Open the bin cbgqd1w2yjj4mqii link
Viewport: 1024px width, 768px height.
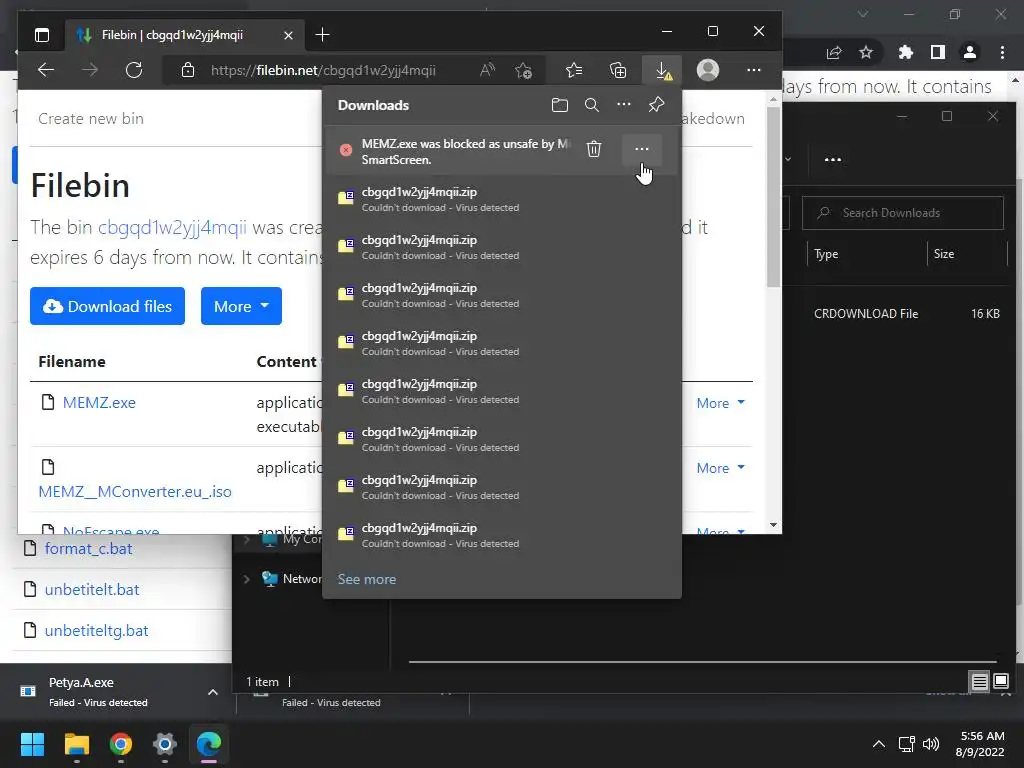172,227
